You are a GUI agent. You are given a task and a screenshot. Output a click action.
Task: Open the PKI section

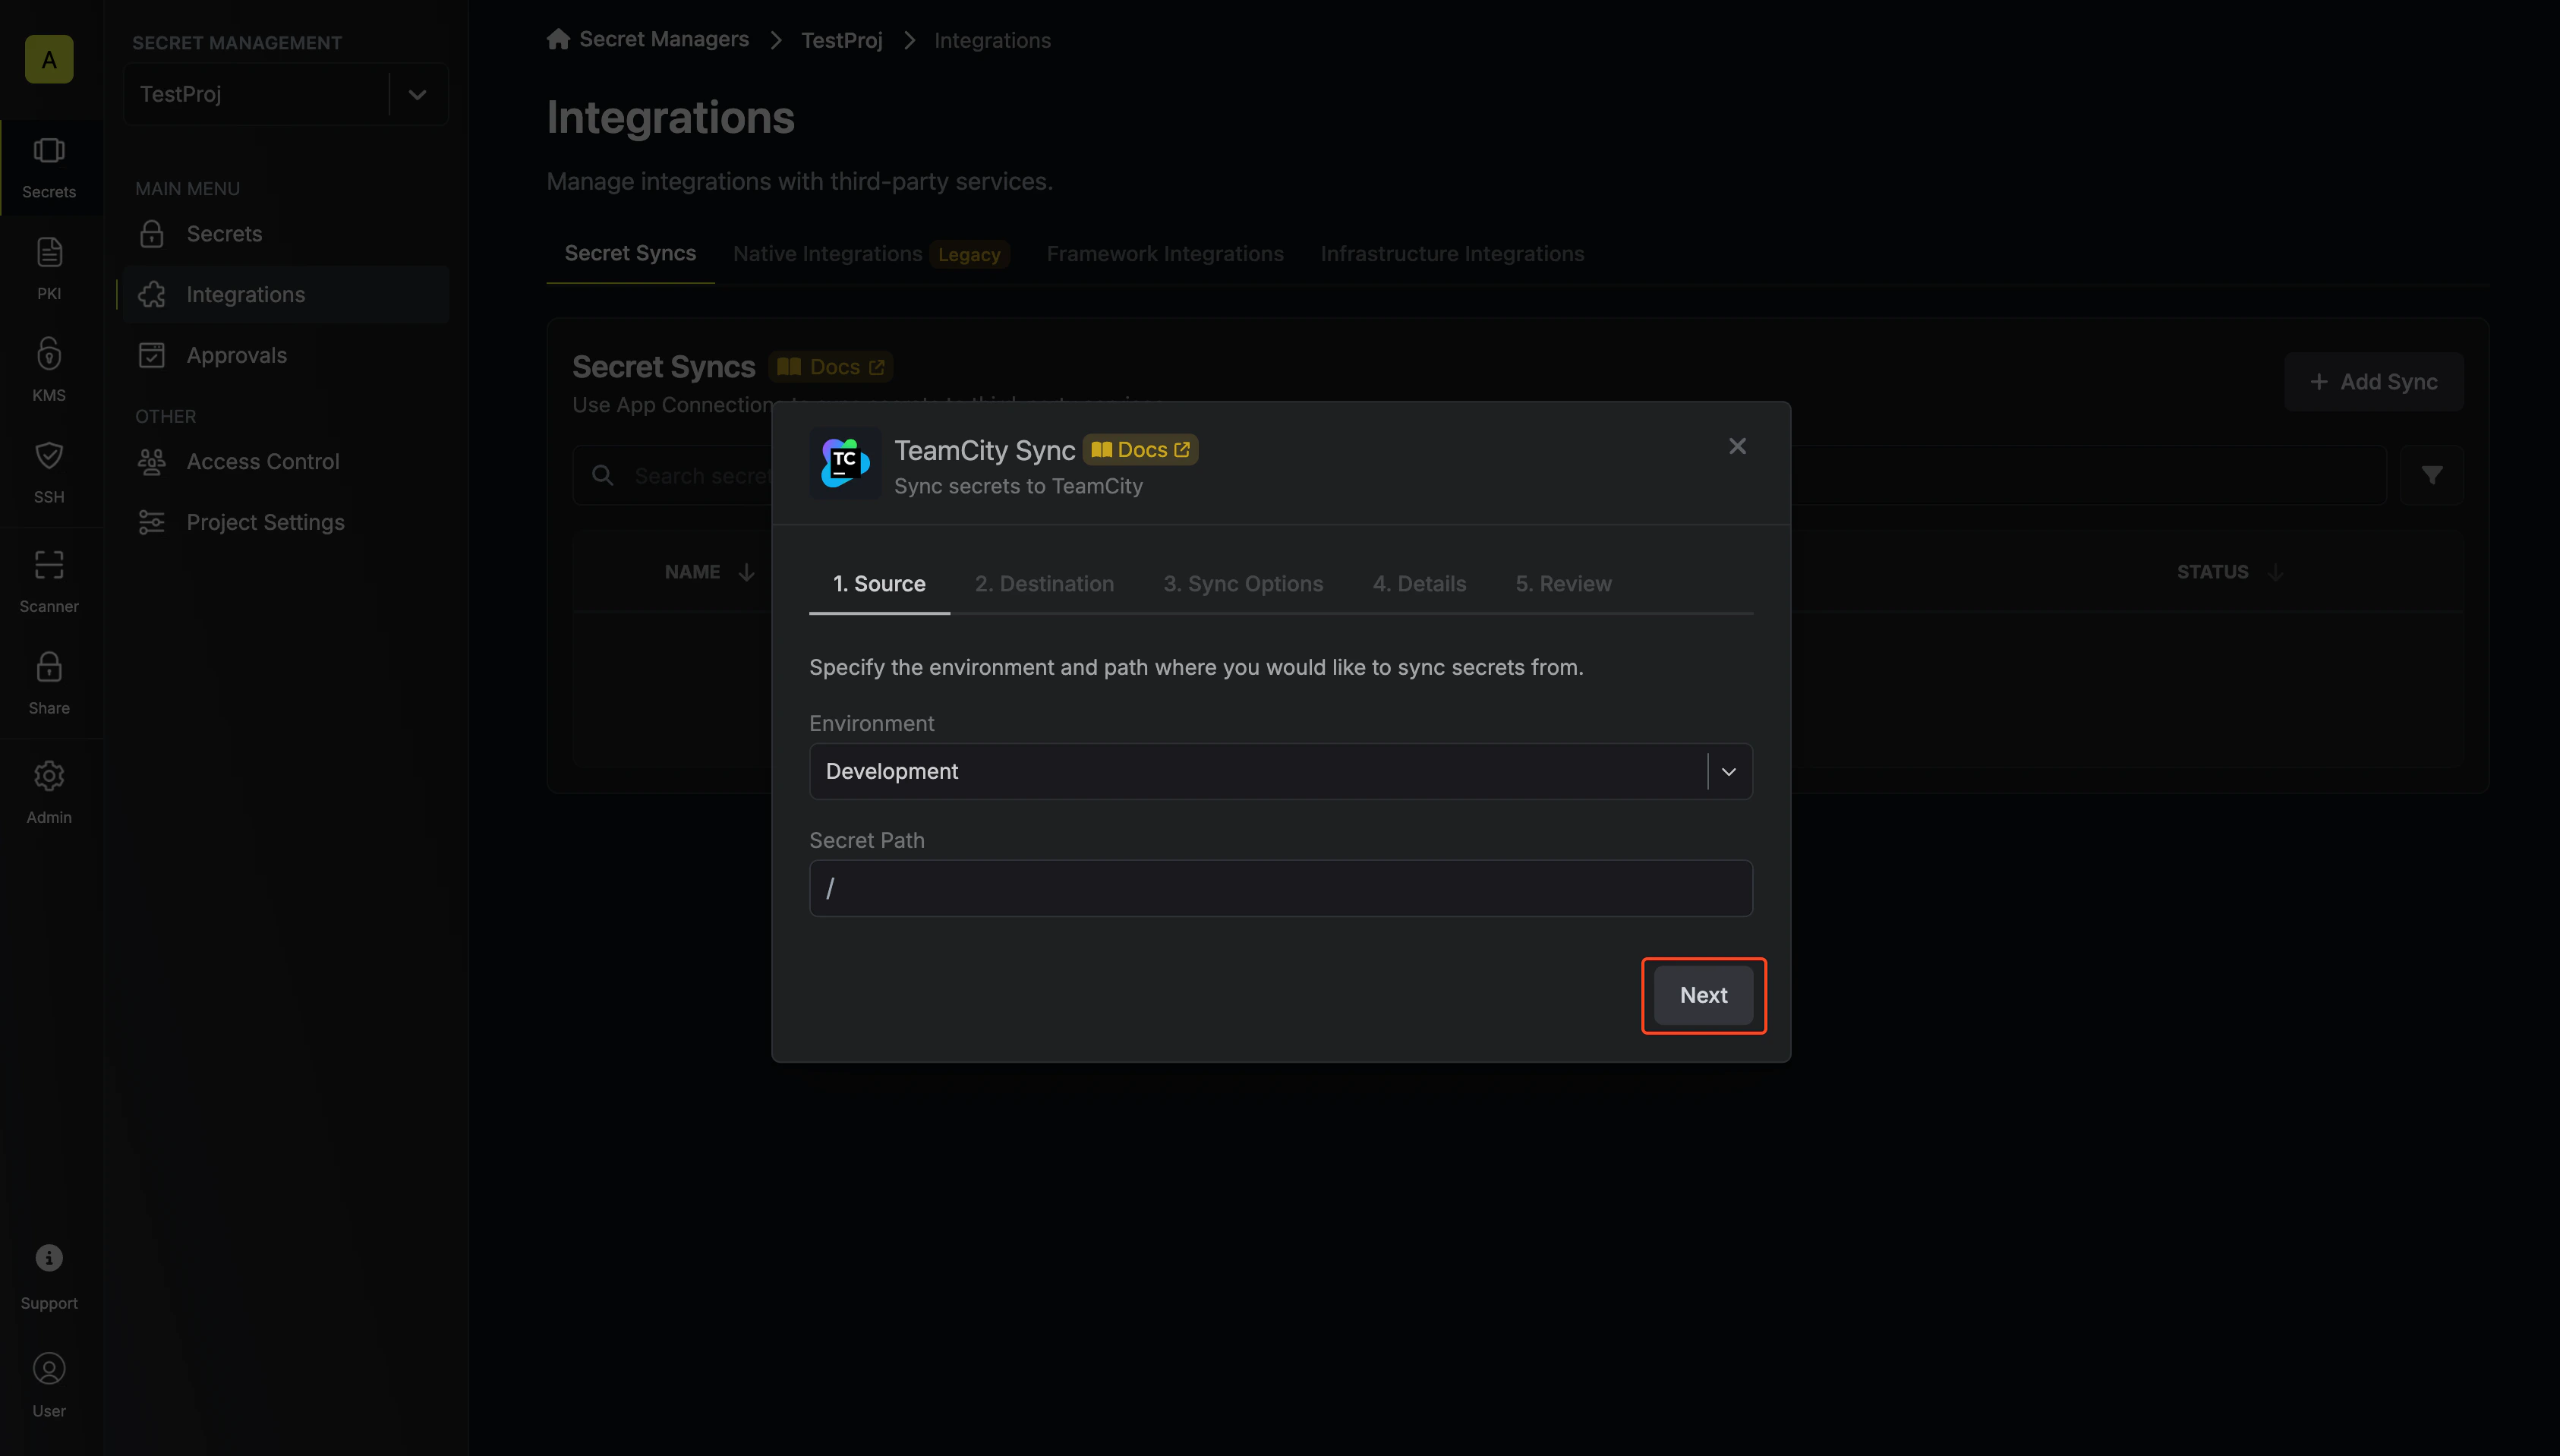coord(49,269)
